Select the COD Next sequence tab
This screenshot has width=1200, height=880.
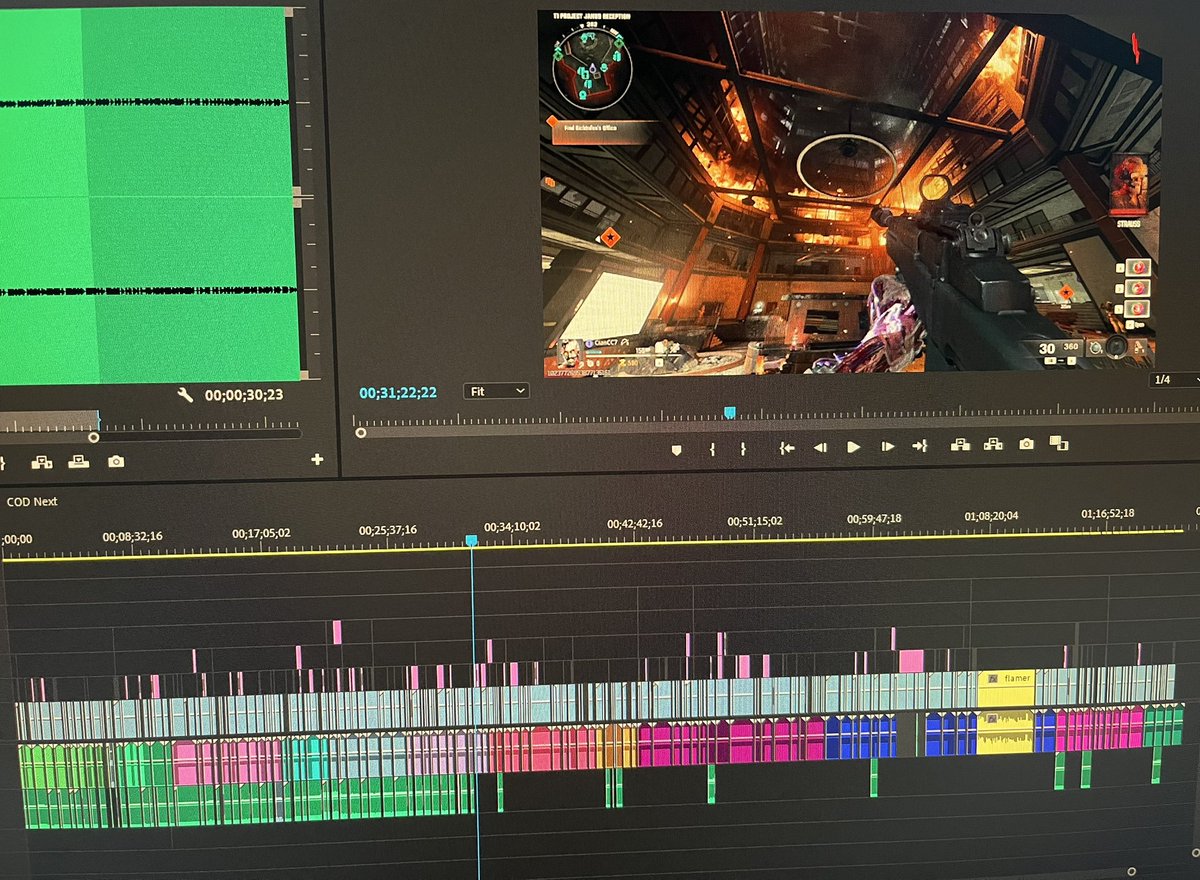32,501
